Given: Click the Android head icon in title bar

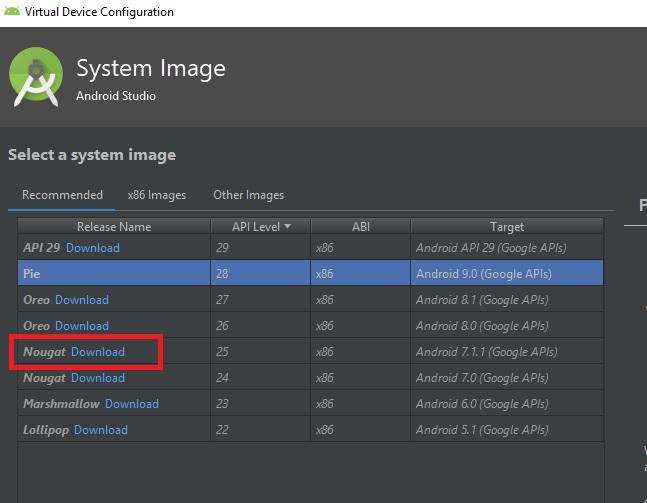Looking at the screenshot, I should coord(12,11).
